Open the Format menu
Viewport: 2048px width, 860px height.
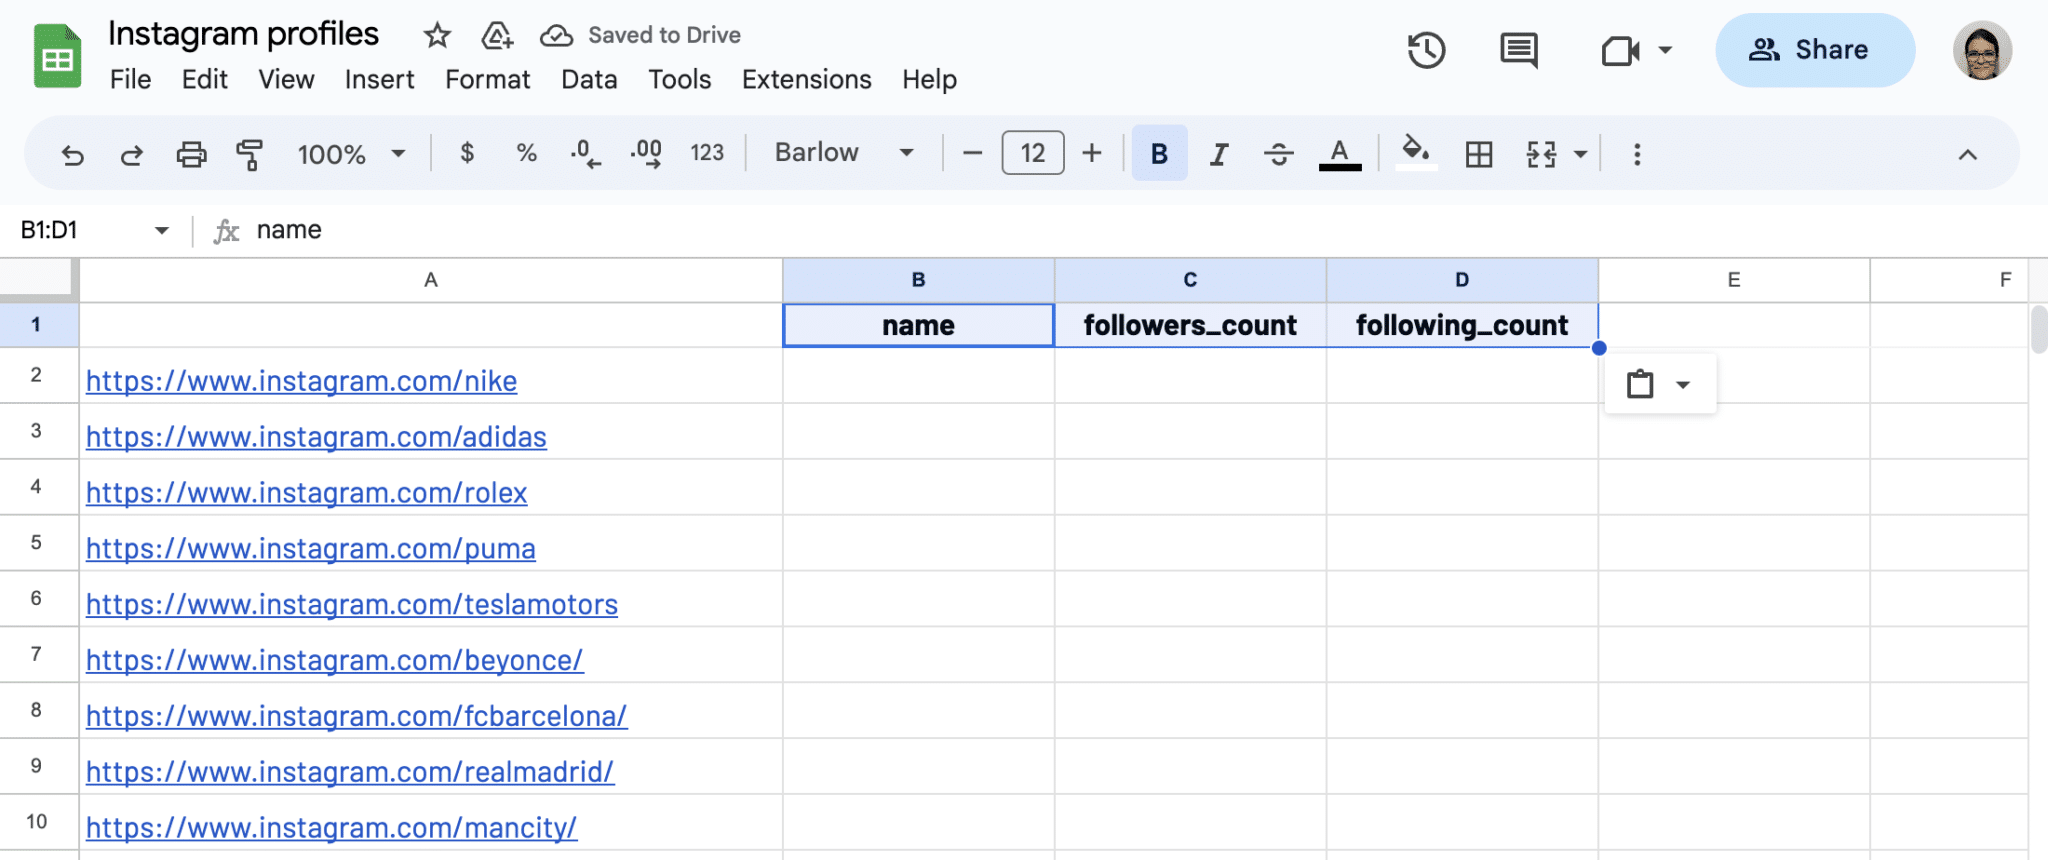pos(487,79)
